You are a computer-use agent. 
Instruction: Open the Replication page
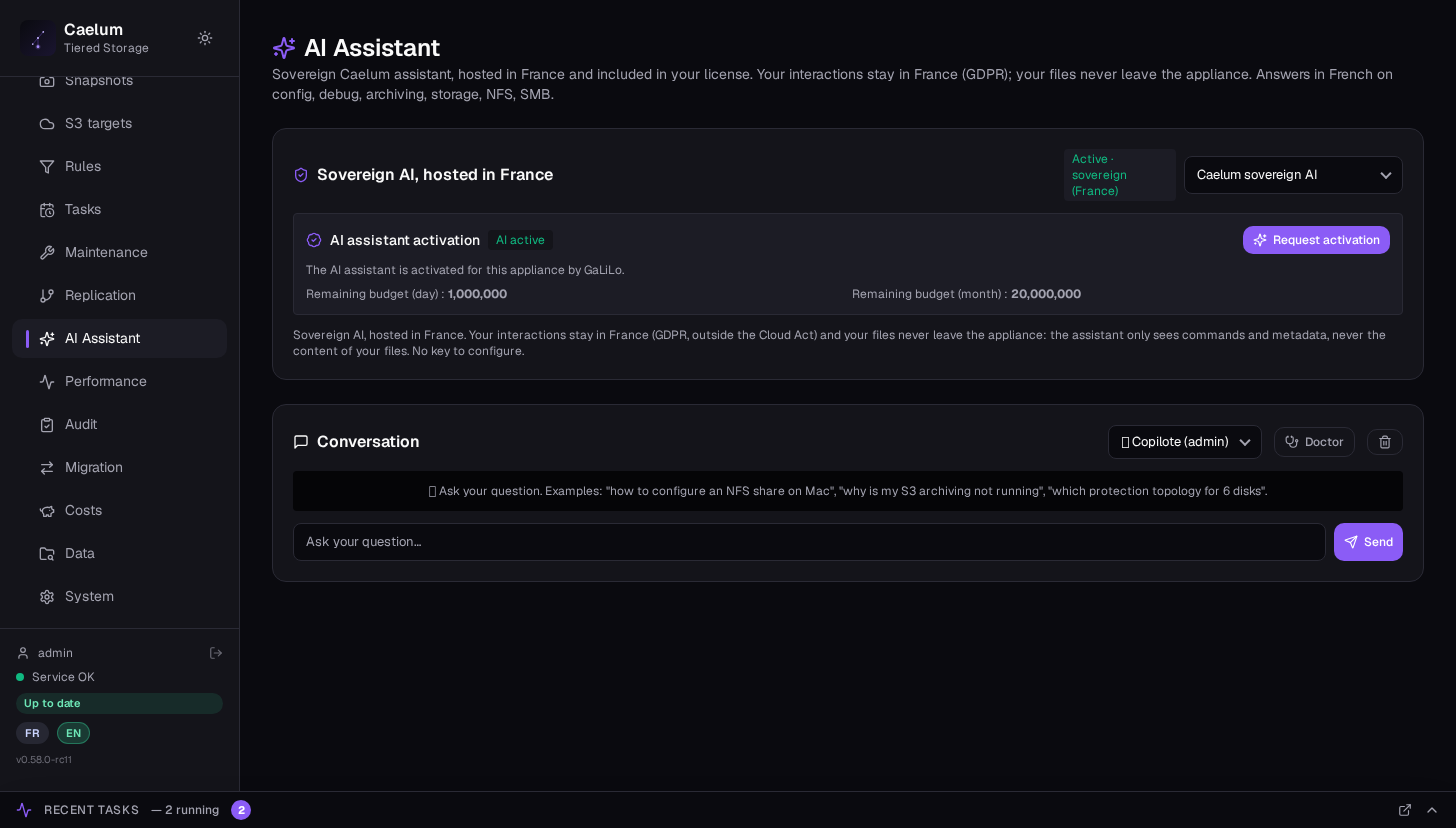click(x=119, y=295)
